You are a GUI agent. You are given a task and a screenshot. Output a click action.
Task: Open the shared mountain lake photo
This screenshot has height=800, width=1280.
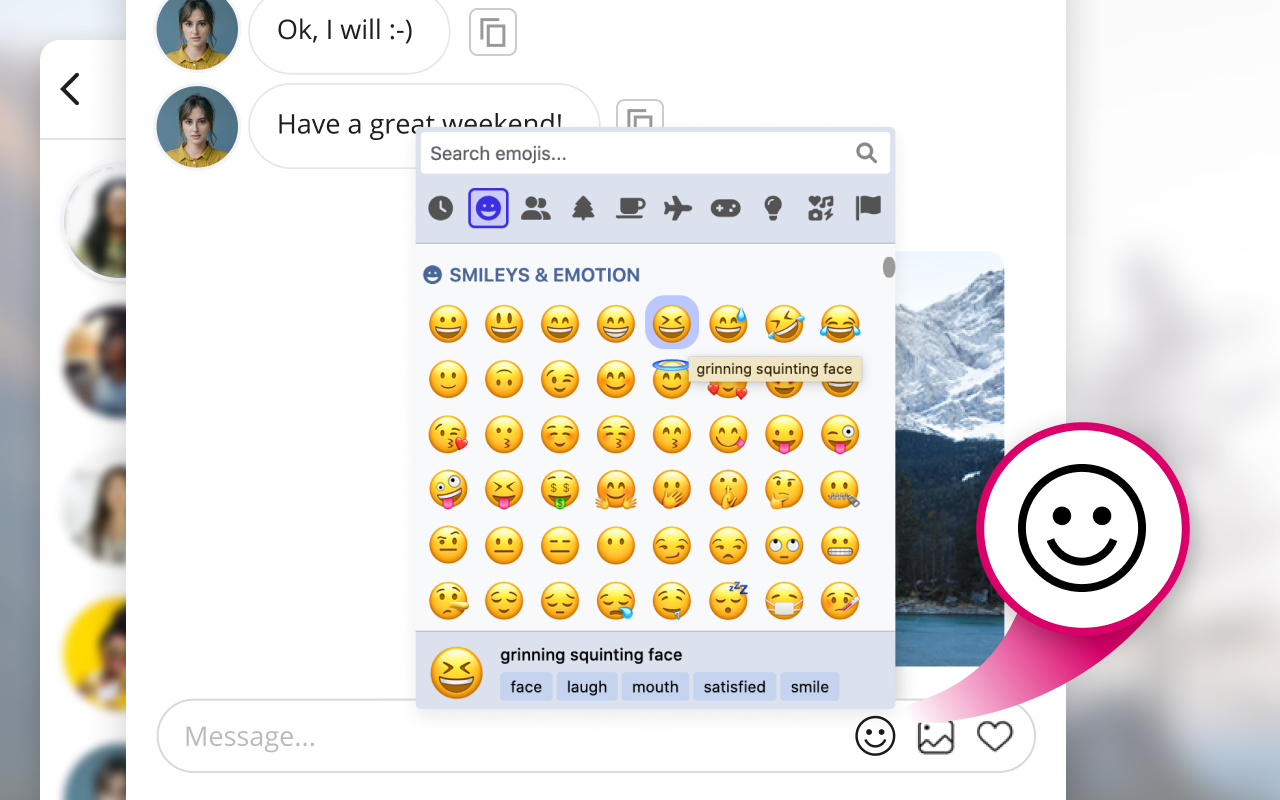click(x=949, y=458)
